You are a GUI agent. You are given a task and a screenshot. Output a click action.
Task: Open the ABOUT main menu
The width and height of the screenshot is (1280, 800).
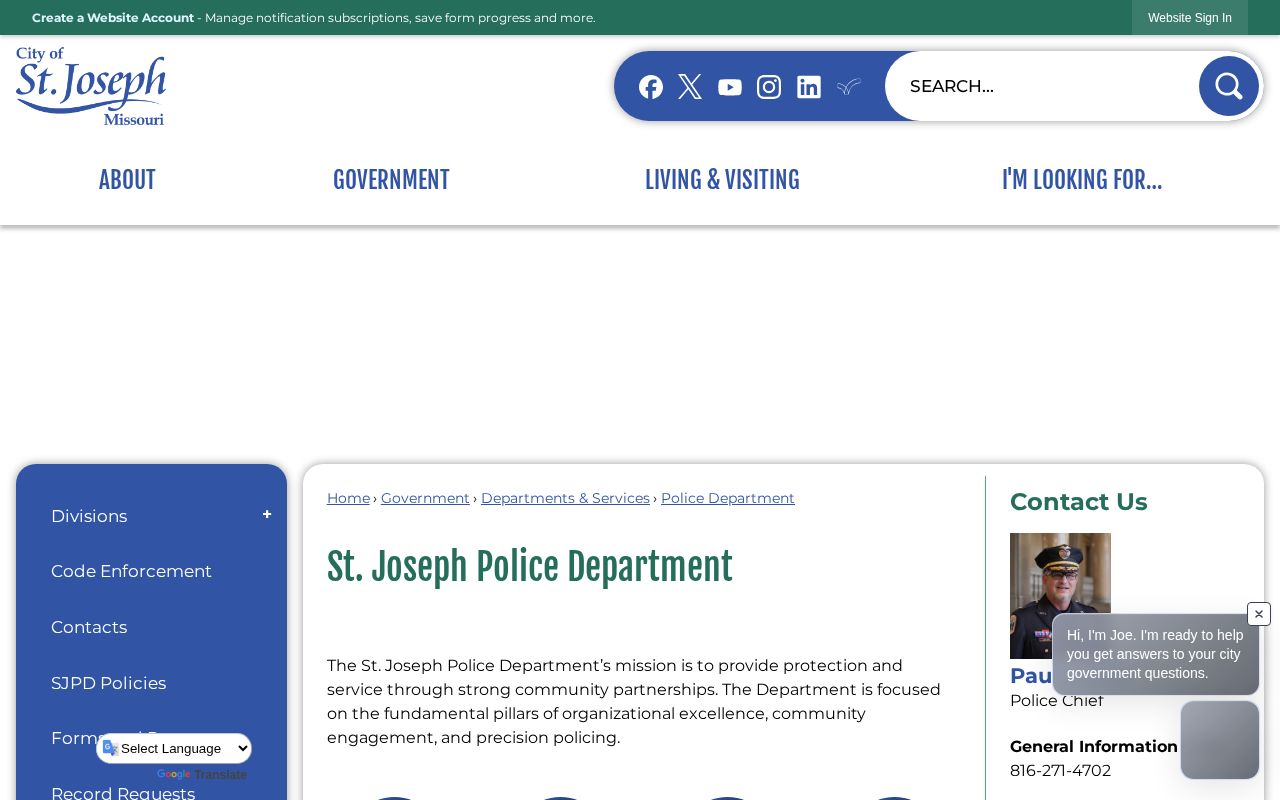127,180
